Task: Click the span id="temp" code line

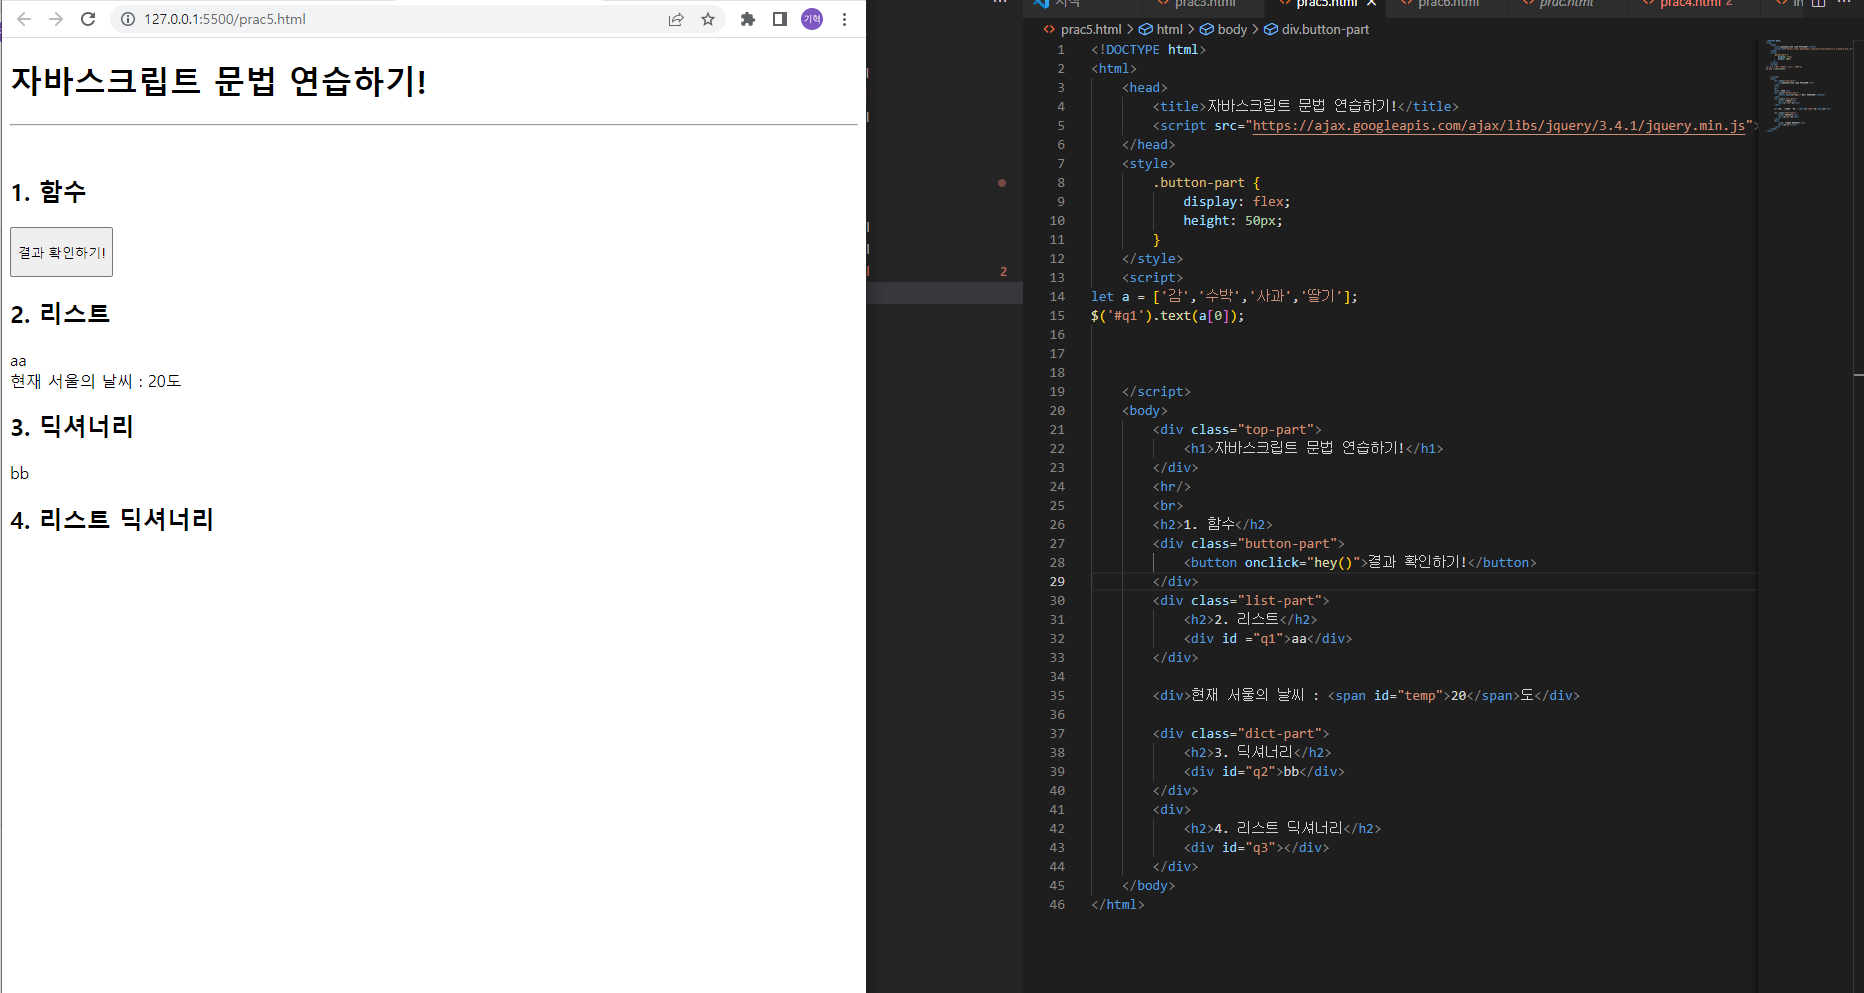Action: pyautogui.click(x=1366, y=696)
